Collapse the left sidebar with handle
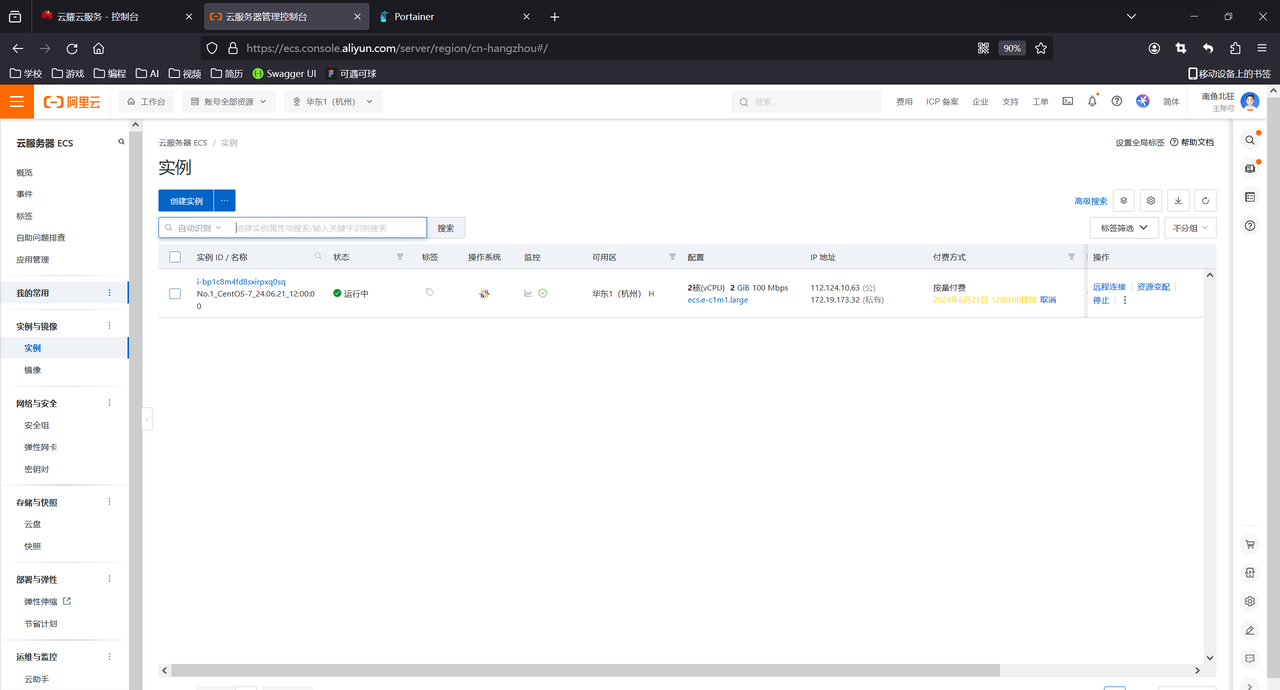Viewport: 1280px width, 690px height. [147, 419]
